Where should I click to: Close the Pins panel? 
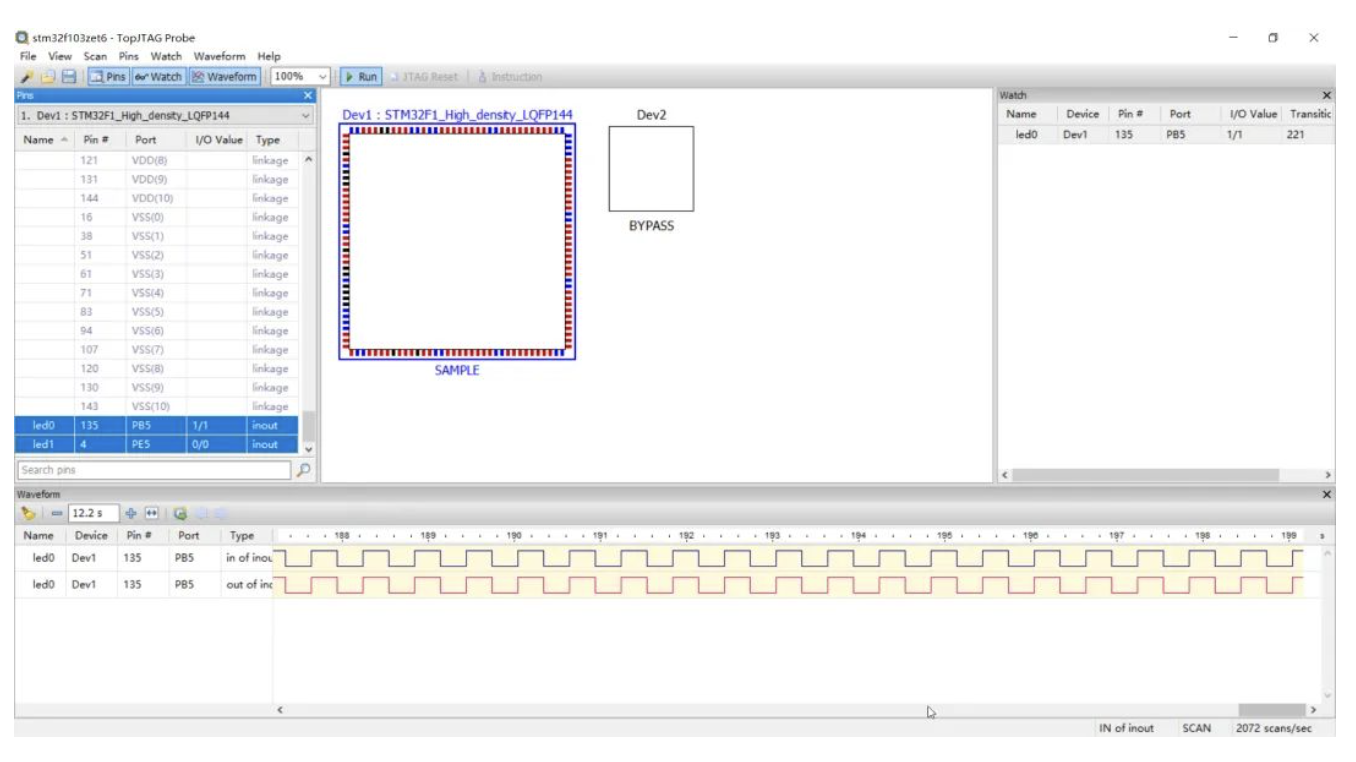pos(308,95)
